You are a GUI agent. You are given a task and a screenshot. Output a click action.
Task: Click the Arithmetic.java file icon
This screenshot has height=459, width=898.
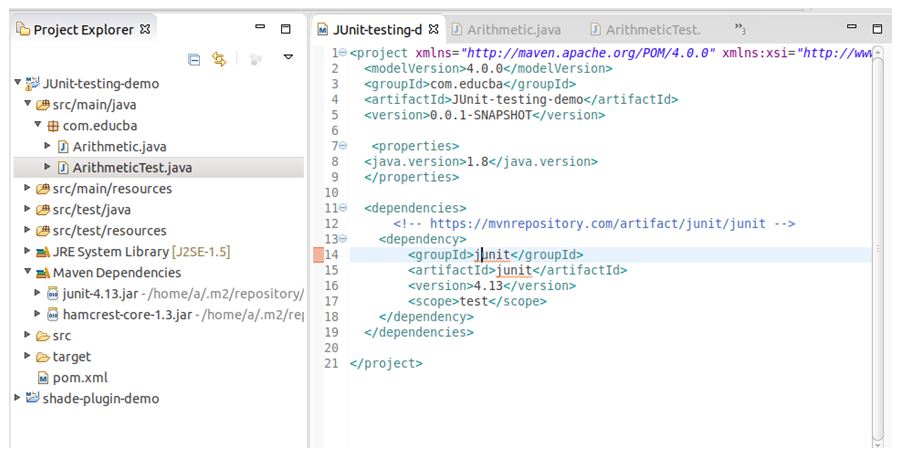click(x=64, y=147)
